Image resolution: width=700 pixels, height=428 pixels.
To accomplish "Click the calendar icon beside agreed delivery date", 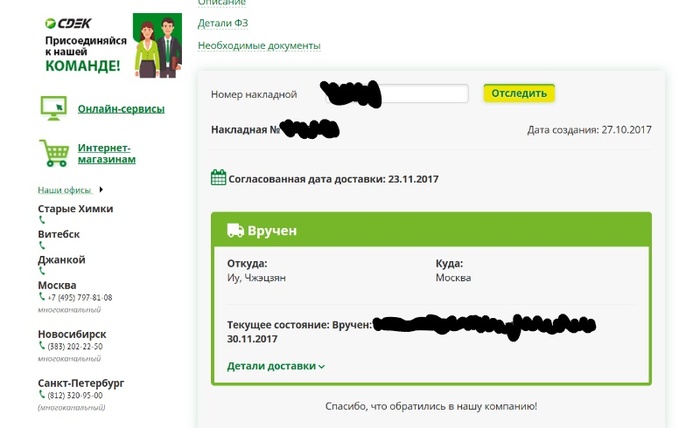I will [x=218, y=178].
